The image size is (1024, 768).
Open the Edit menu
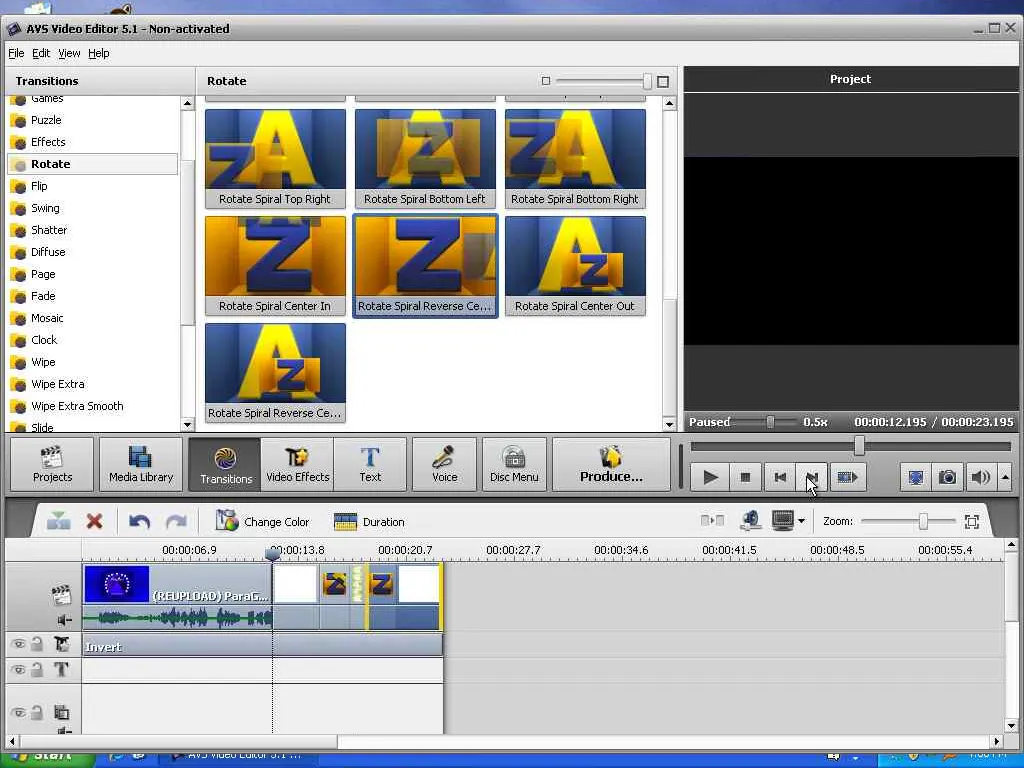pos(41,53)
